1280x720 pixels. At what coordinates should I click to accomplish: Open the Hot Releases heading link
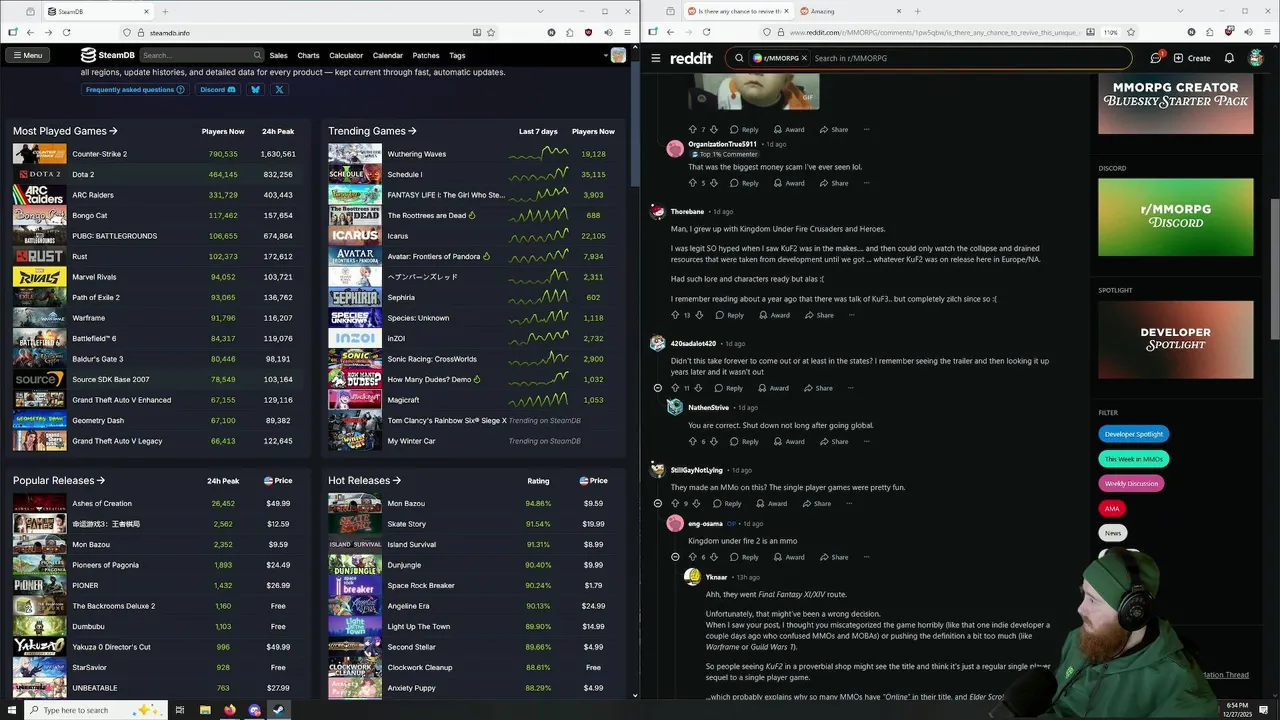point(364,480)
